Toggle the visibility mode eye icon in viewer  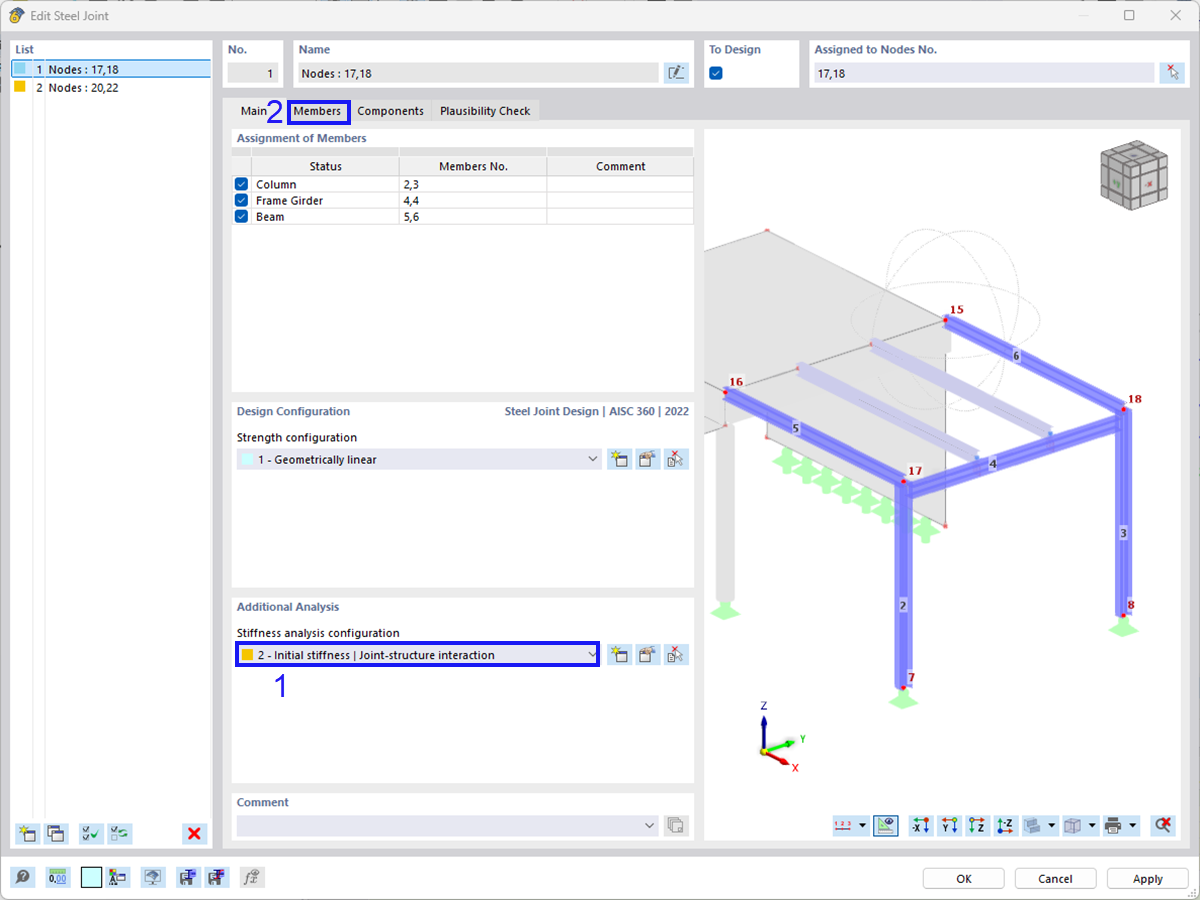pyautogui.click(x=885, y=825)
